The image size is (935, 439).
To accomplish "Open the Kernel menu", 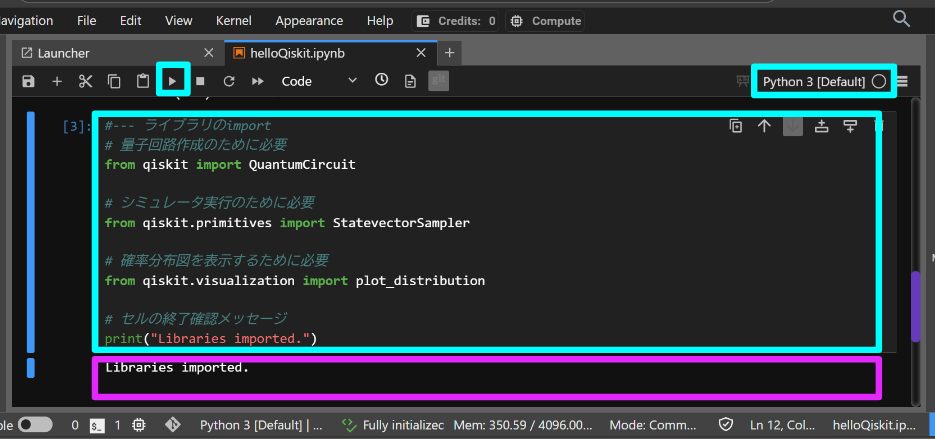I will click(234, 21).
